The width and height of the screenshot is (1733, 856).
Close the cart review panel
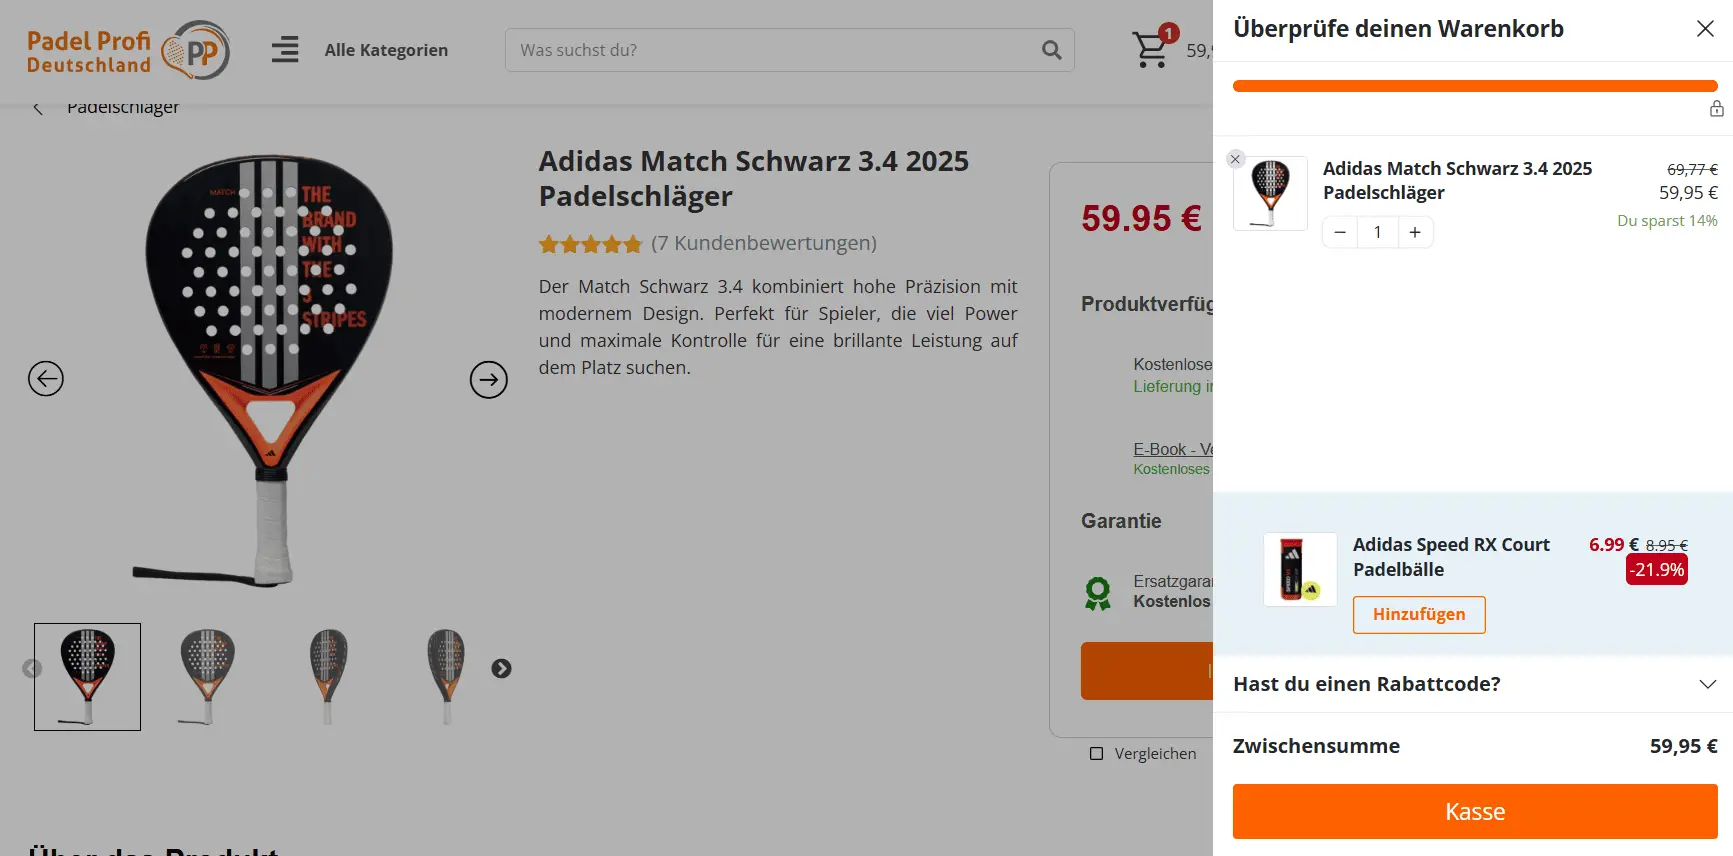tap(1705, 29)
